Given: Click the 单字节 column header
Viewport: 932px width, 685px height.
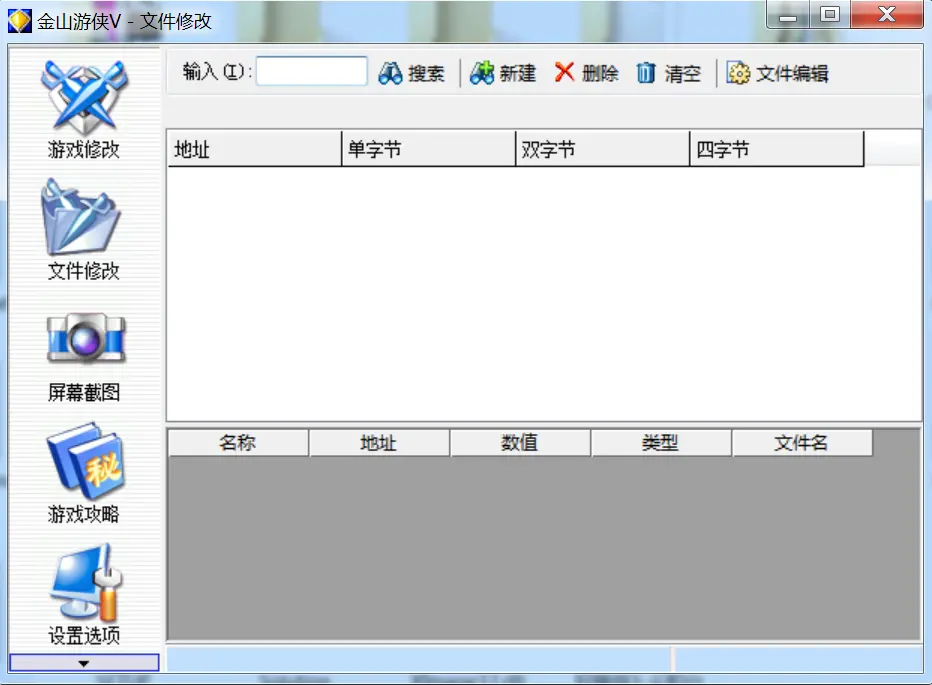Looking at the screenshot, I should (428, 150).
